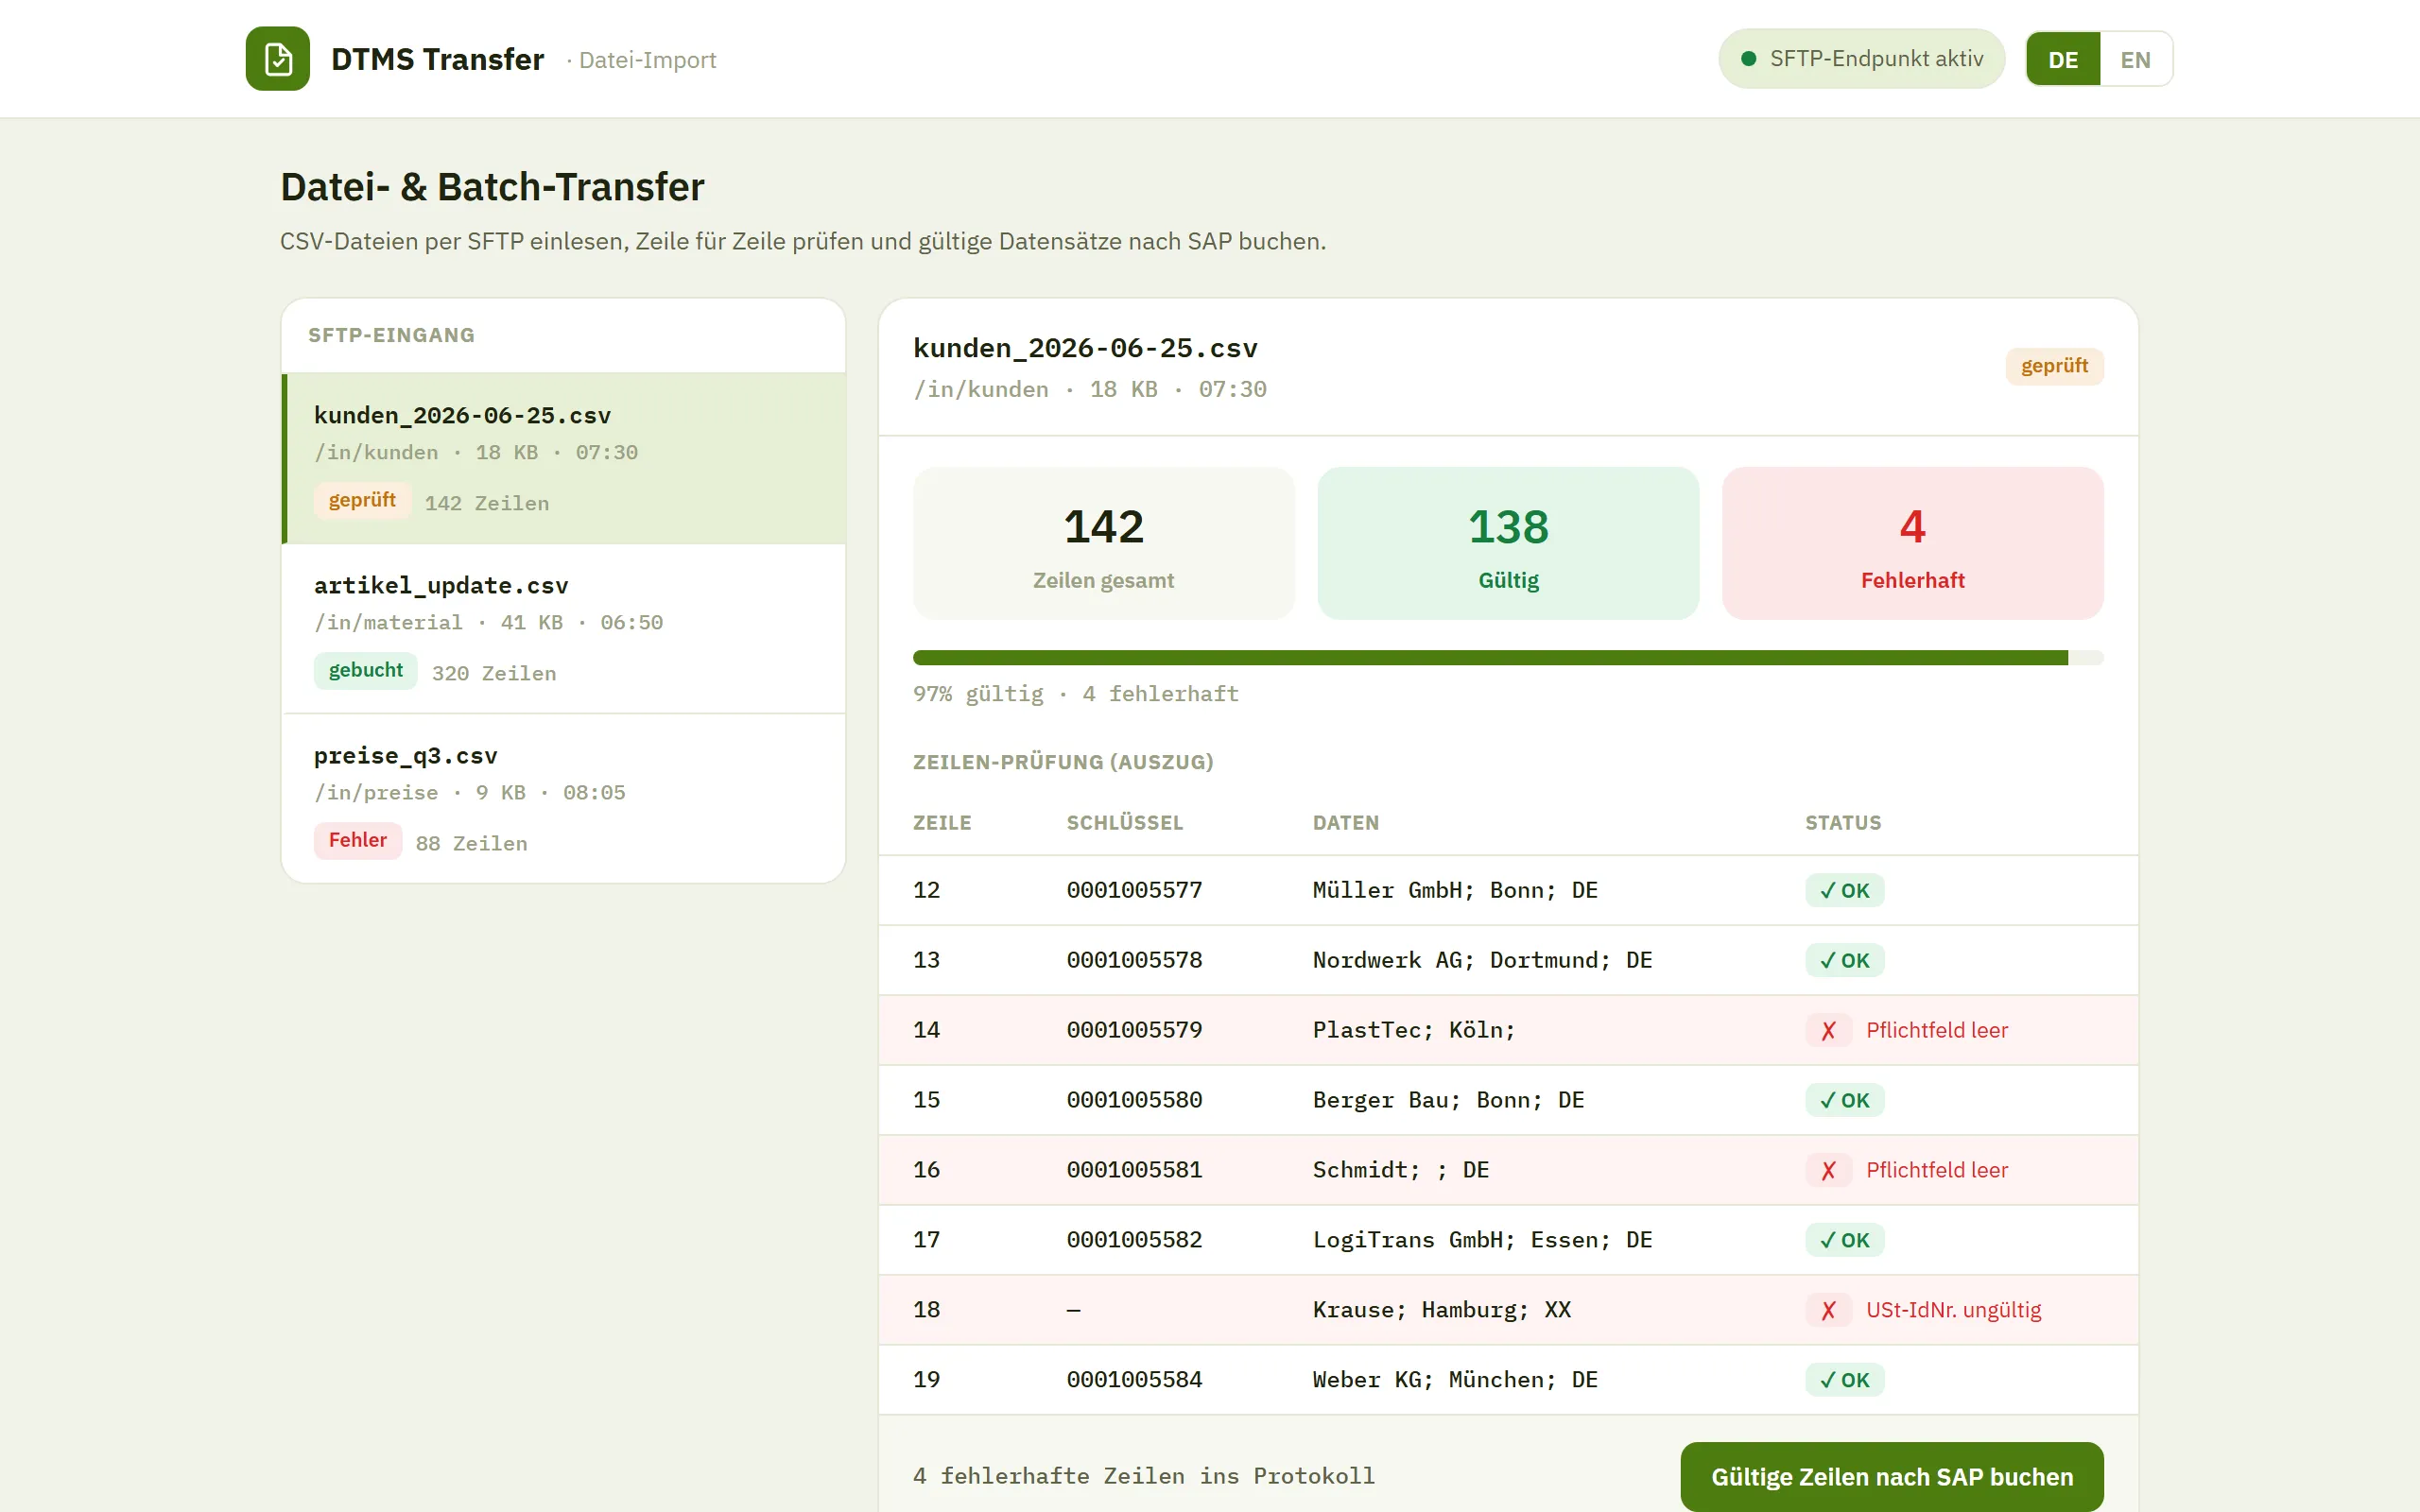Click the X icon in row 16
2420x1512 pixels.
coord(1828,1170)
